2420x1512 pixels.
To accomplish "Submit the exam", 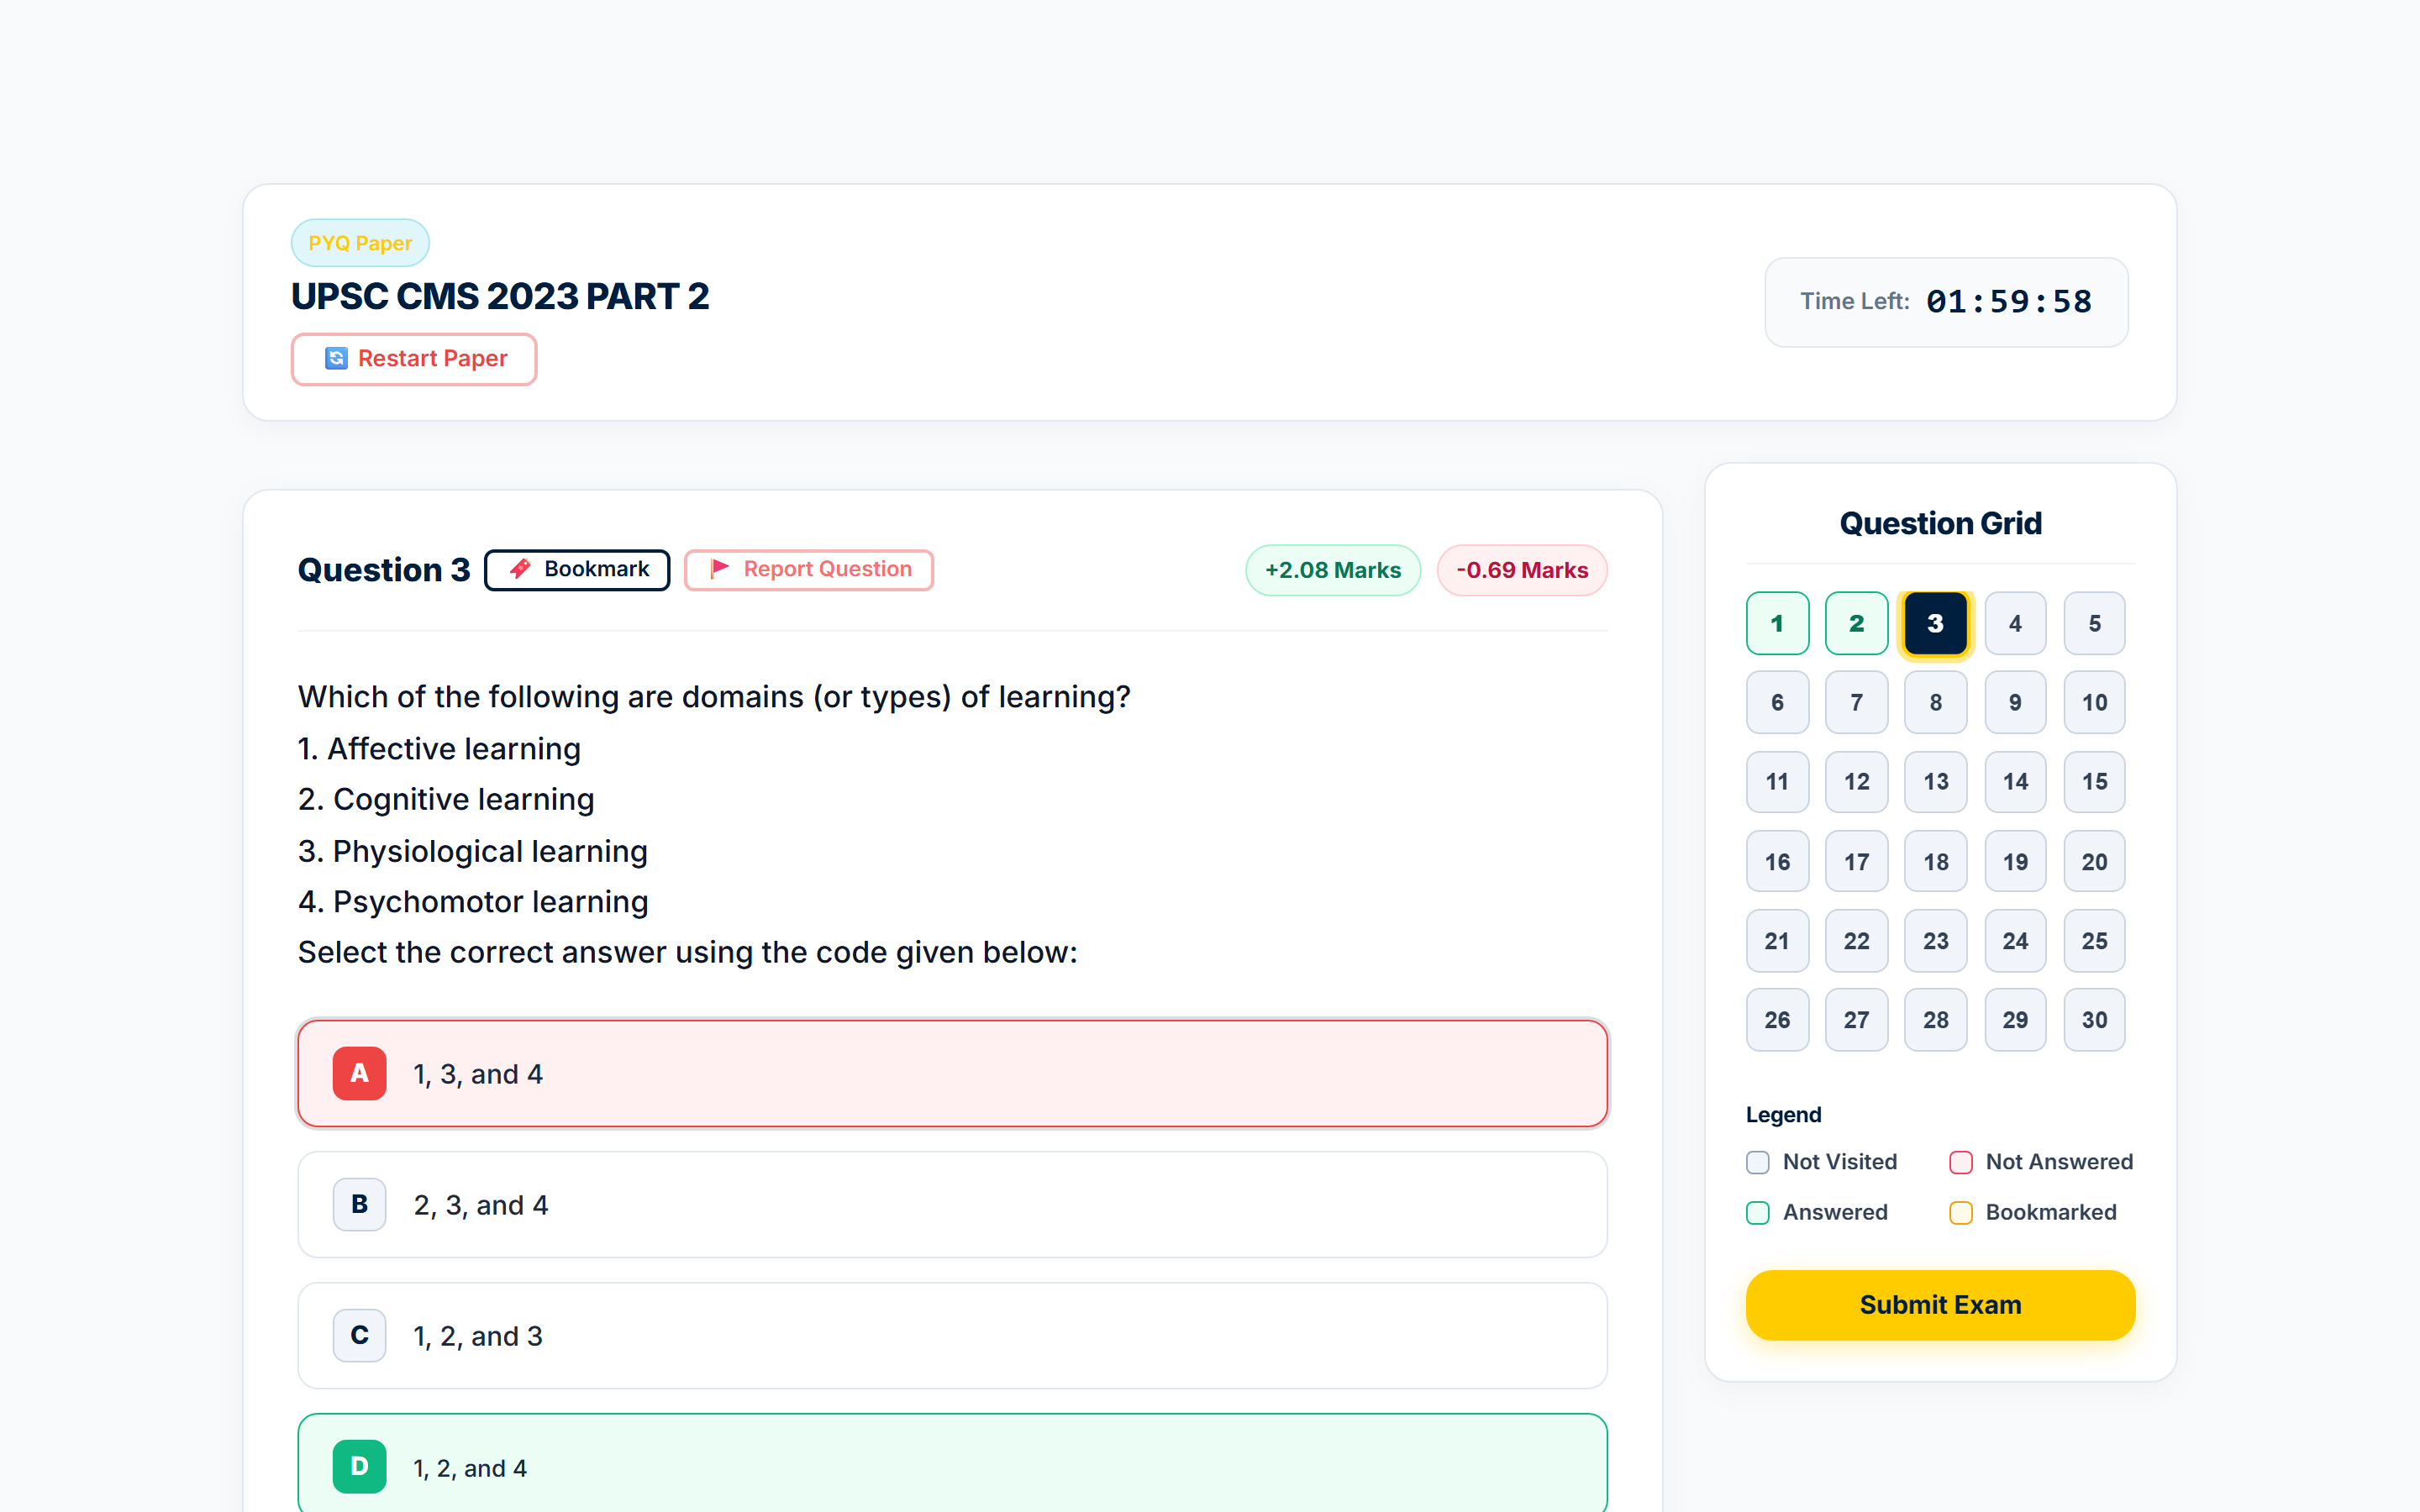I will [1940, 1304].
